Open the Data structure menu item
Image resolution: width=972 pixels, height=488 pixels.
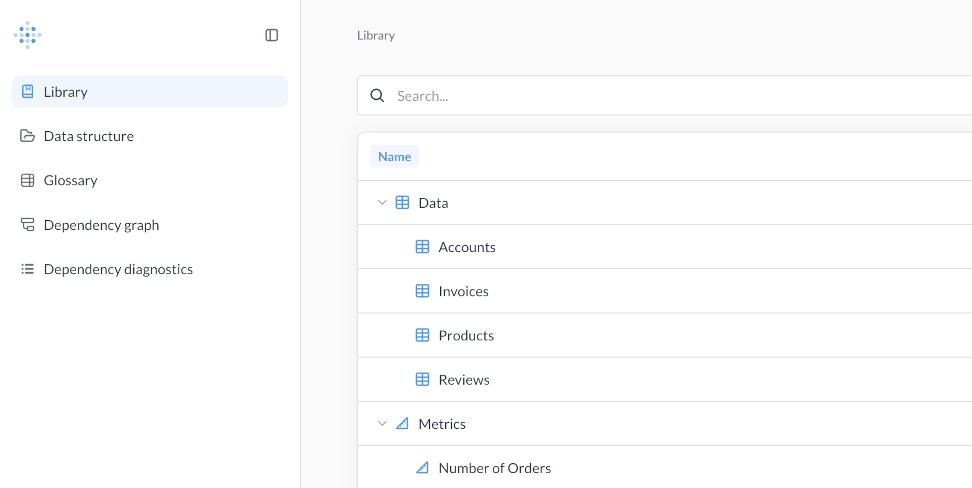[149, 136]
